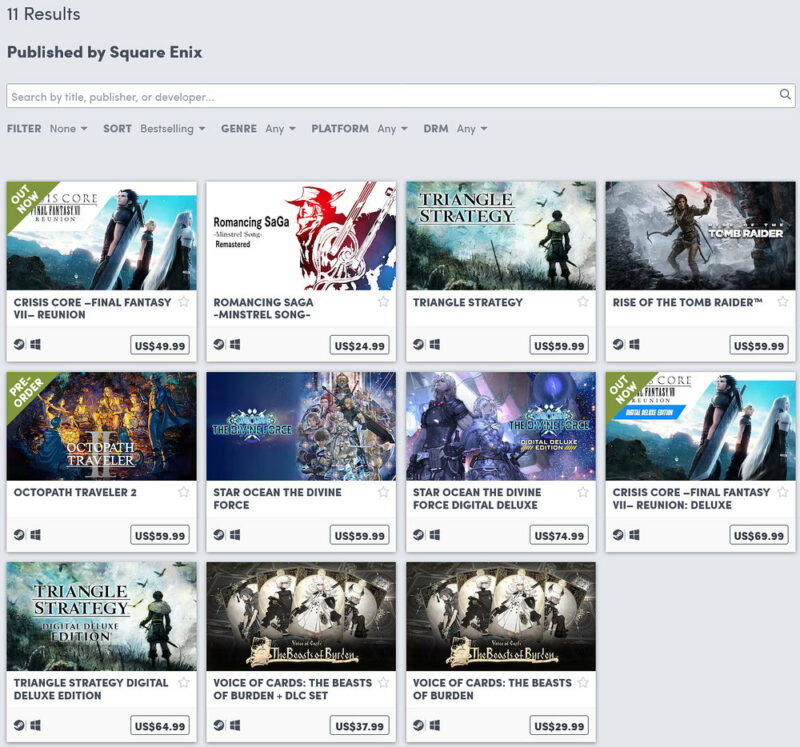This screenshot has width=800, height=747.
Task: Toggle wishlist star for Rise of the Tomb Raider
Action: [783, 302]
